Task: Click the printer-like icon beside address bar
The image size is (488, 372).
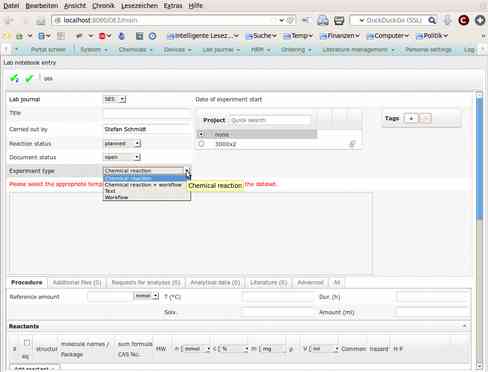Action: pos(323,20)
